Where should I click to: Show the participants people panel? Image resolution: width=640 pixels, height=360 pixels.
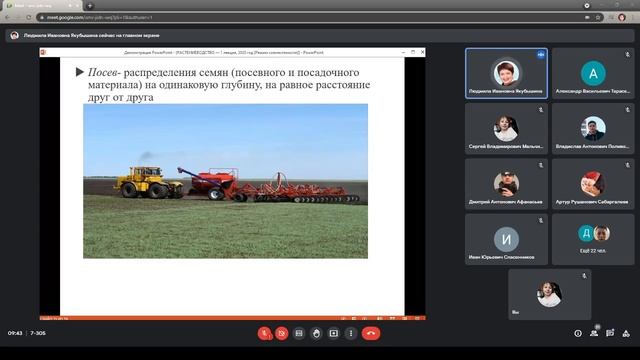tap(594, 333)
